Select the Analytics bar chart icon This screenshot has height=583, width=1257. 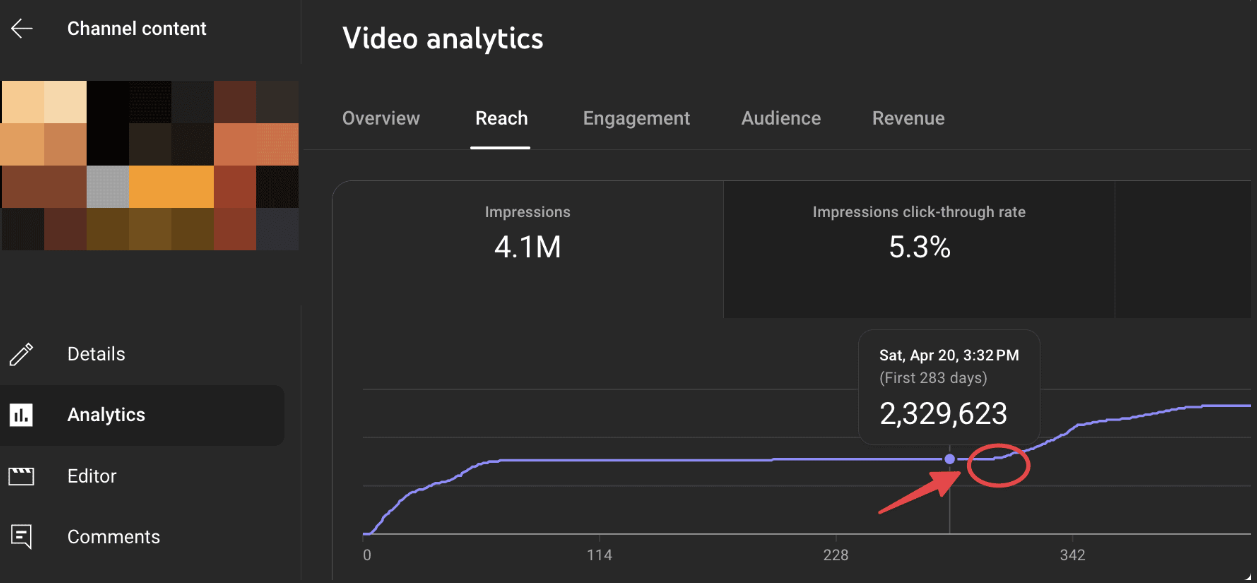point(21,415)
